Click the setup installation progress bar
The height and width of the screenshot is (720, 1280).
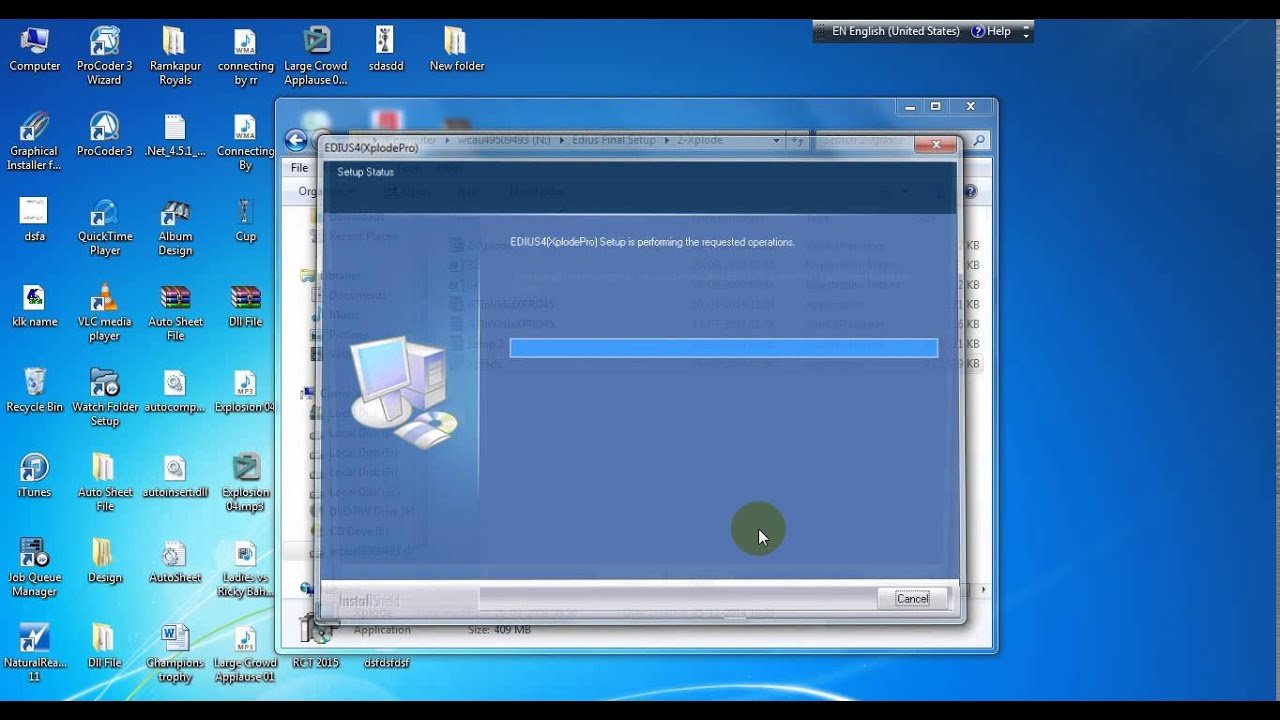pos(722,347)
